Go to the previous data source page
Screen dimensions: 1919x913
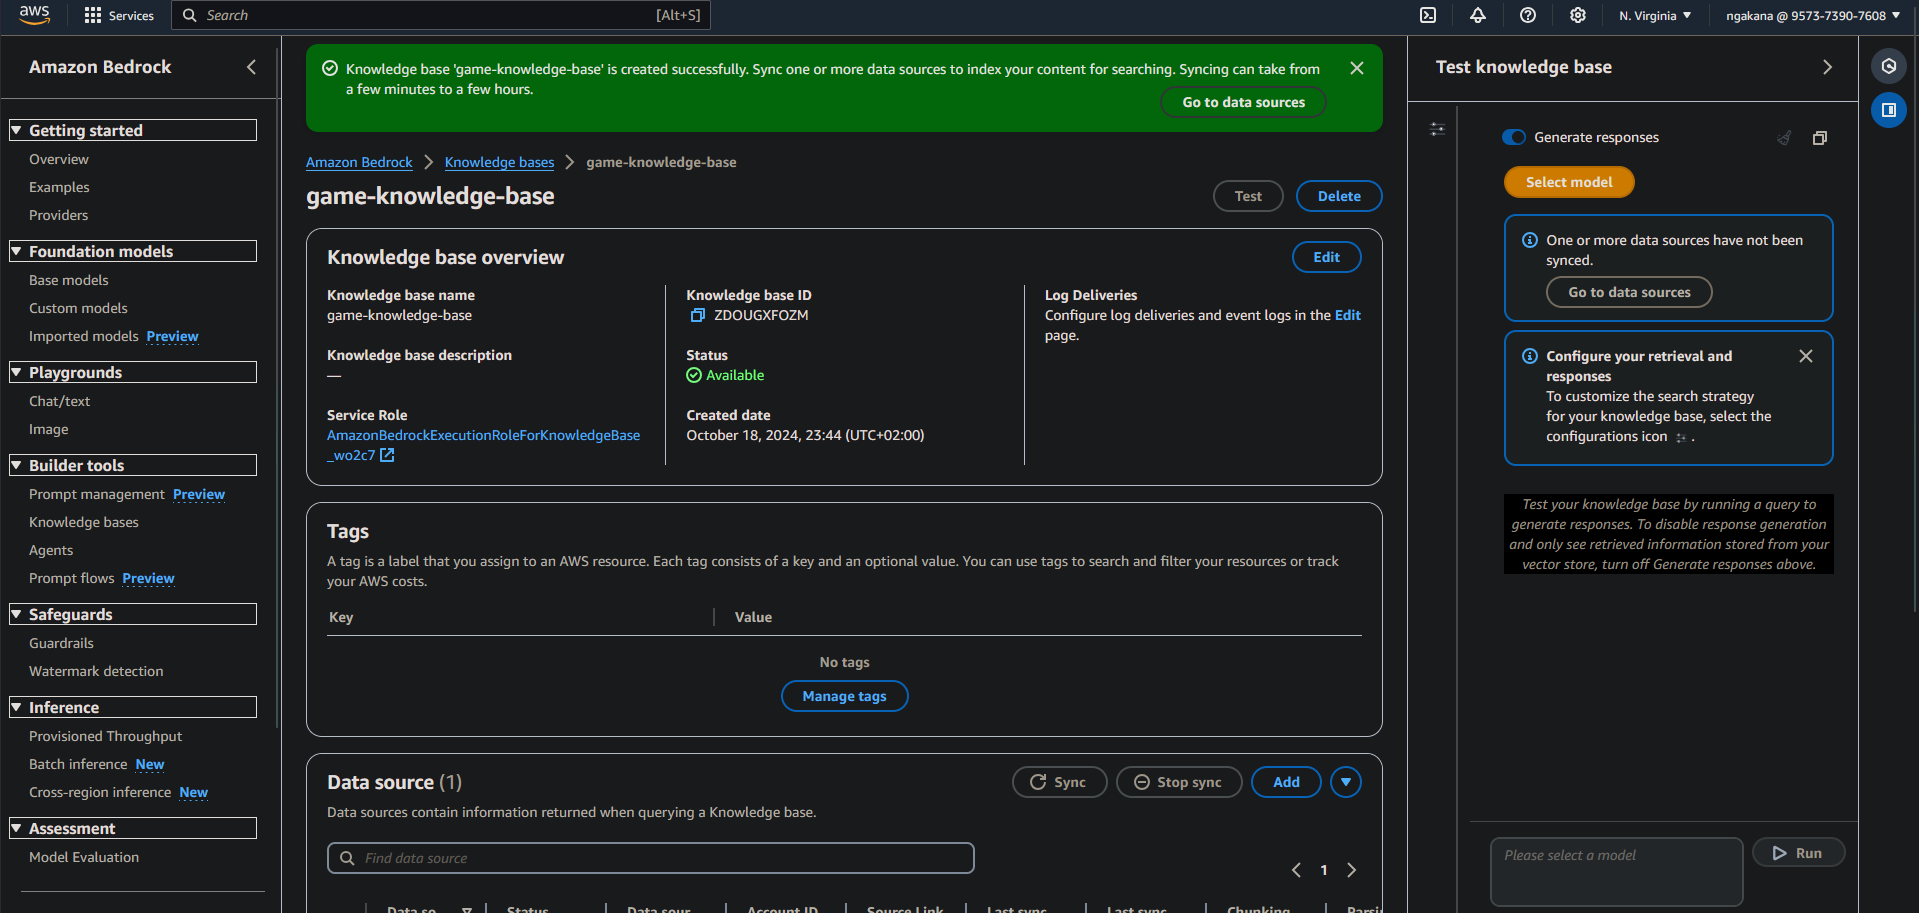tap(1296, 870)
